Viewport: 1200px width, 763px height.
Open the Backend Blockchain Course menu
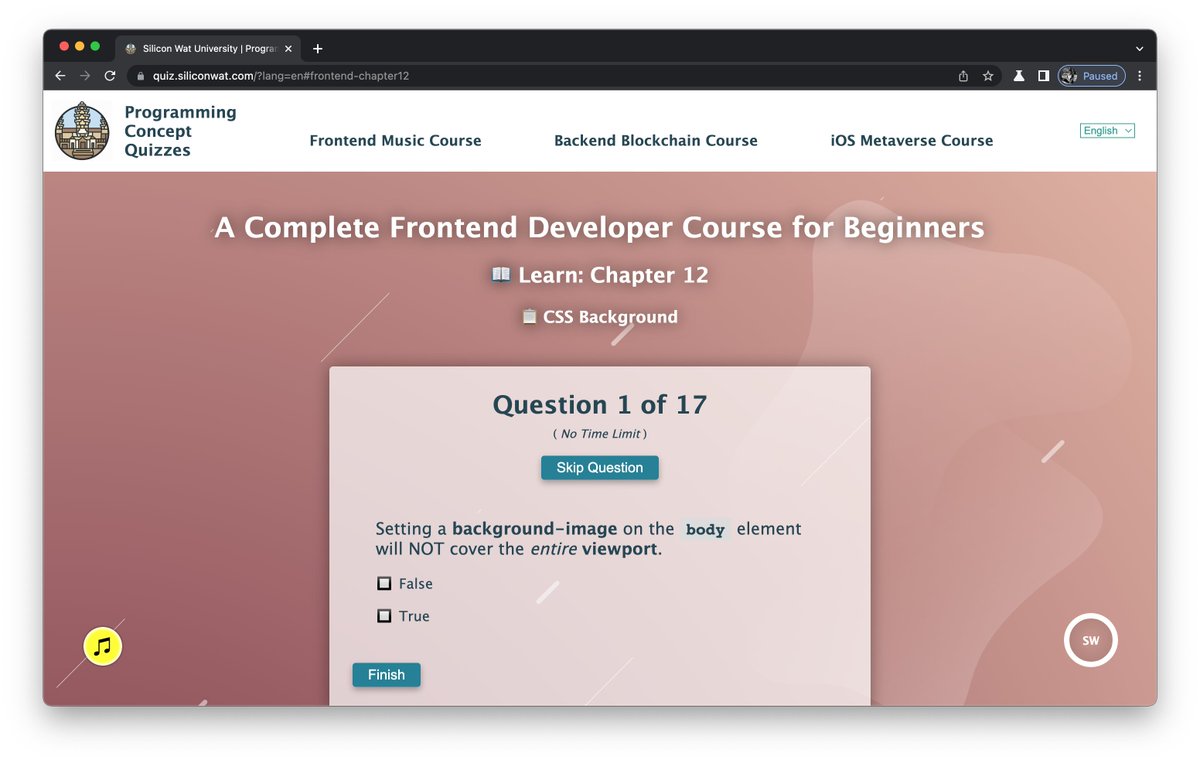pyautogui.click(x=656, y=141)
